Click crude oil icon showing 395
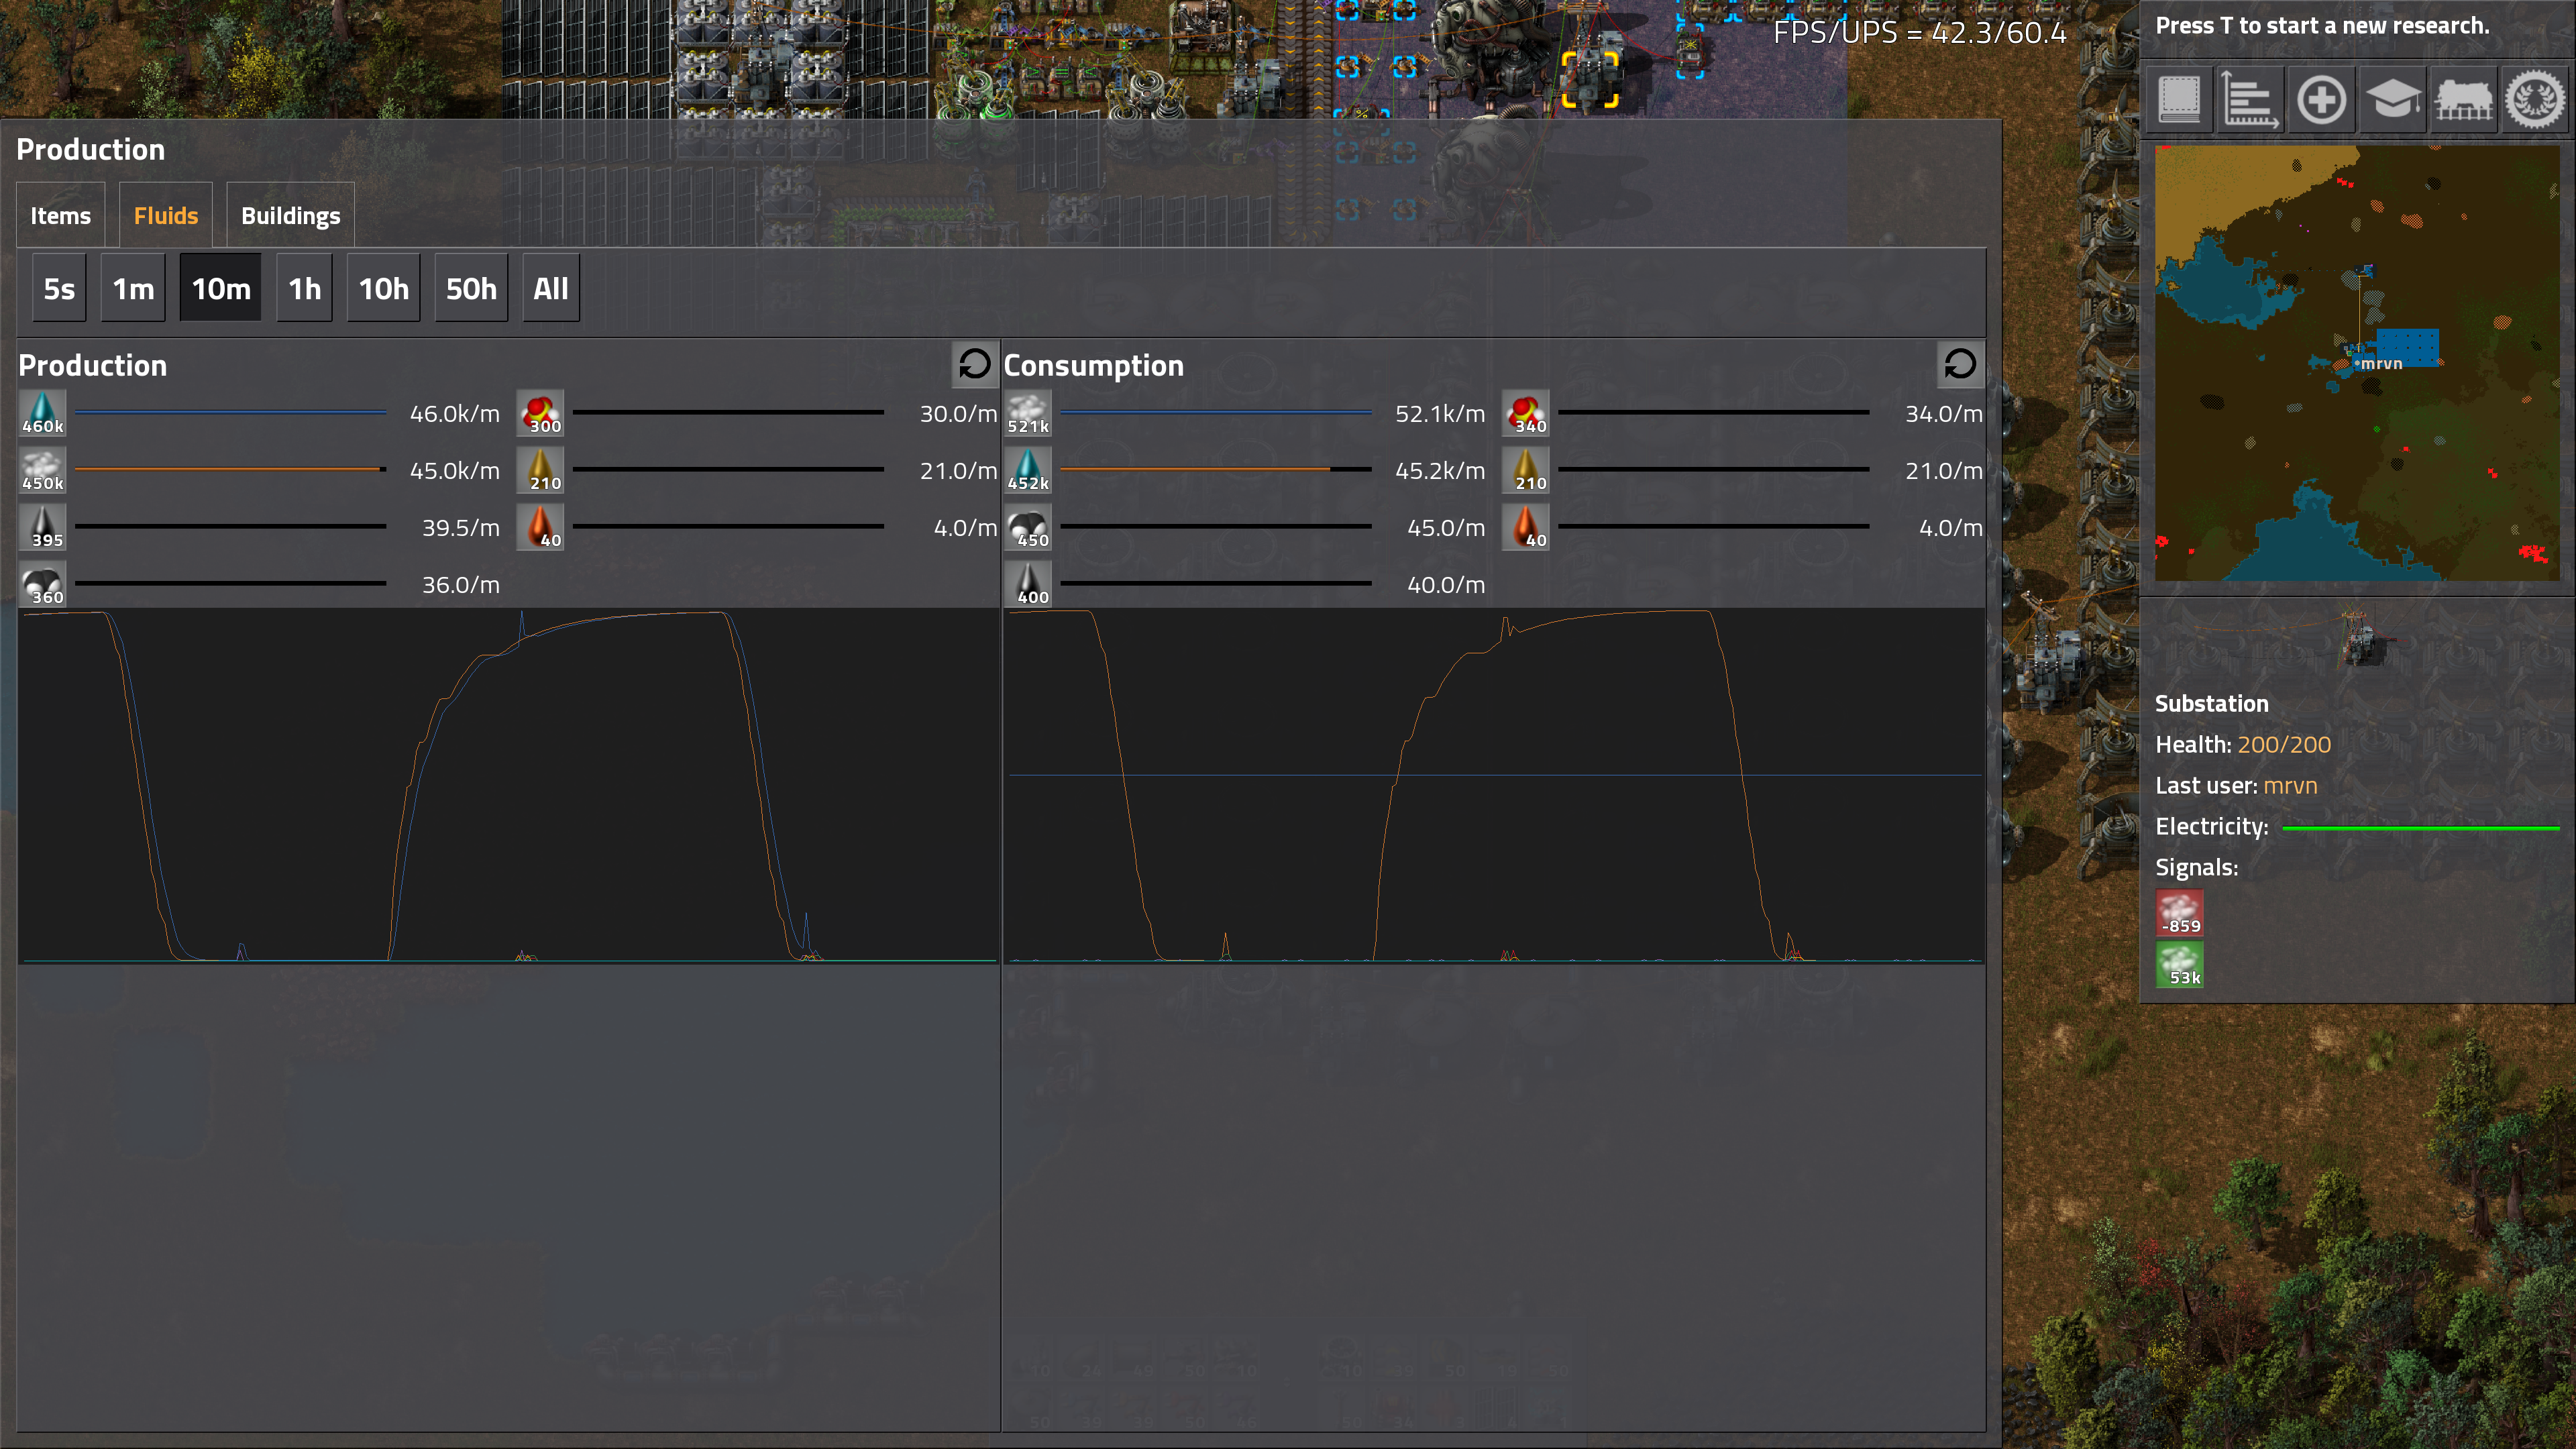The image size is (2576, 1449). click(x=42, y=527)
